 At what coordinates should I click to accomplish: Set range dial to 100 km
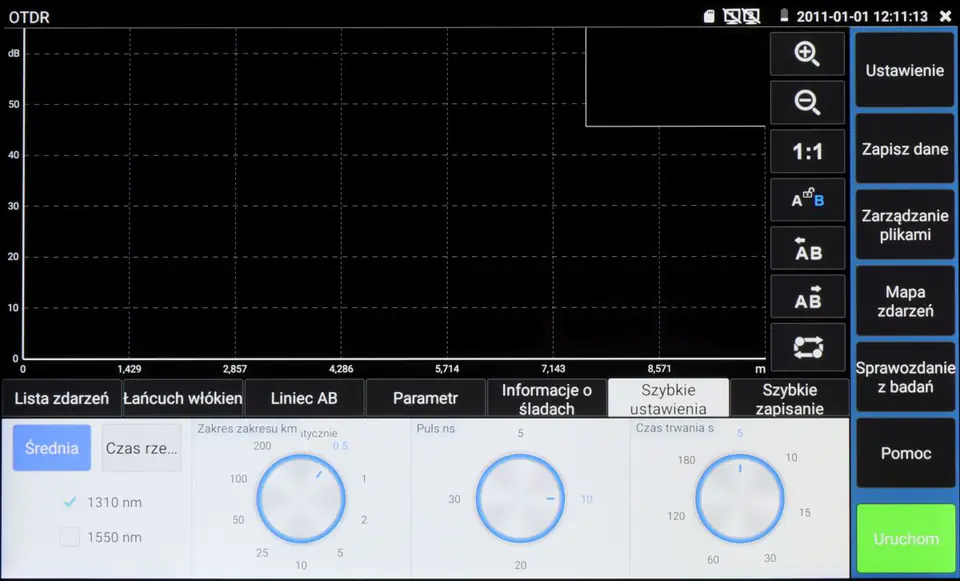click(238, 479)
